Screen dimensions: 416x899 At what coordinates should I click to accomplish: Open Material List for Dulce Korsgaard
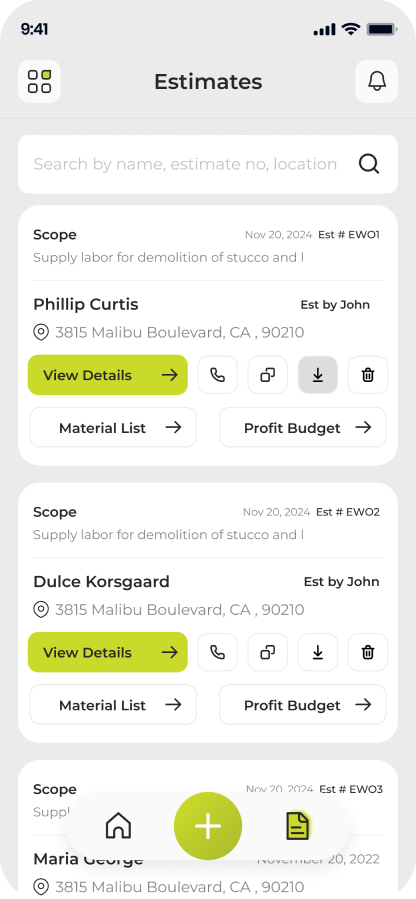pos(113,704)
